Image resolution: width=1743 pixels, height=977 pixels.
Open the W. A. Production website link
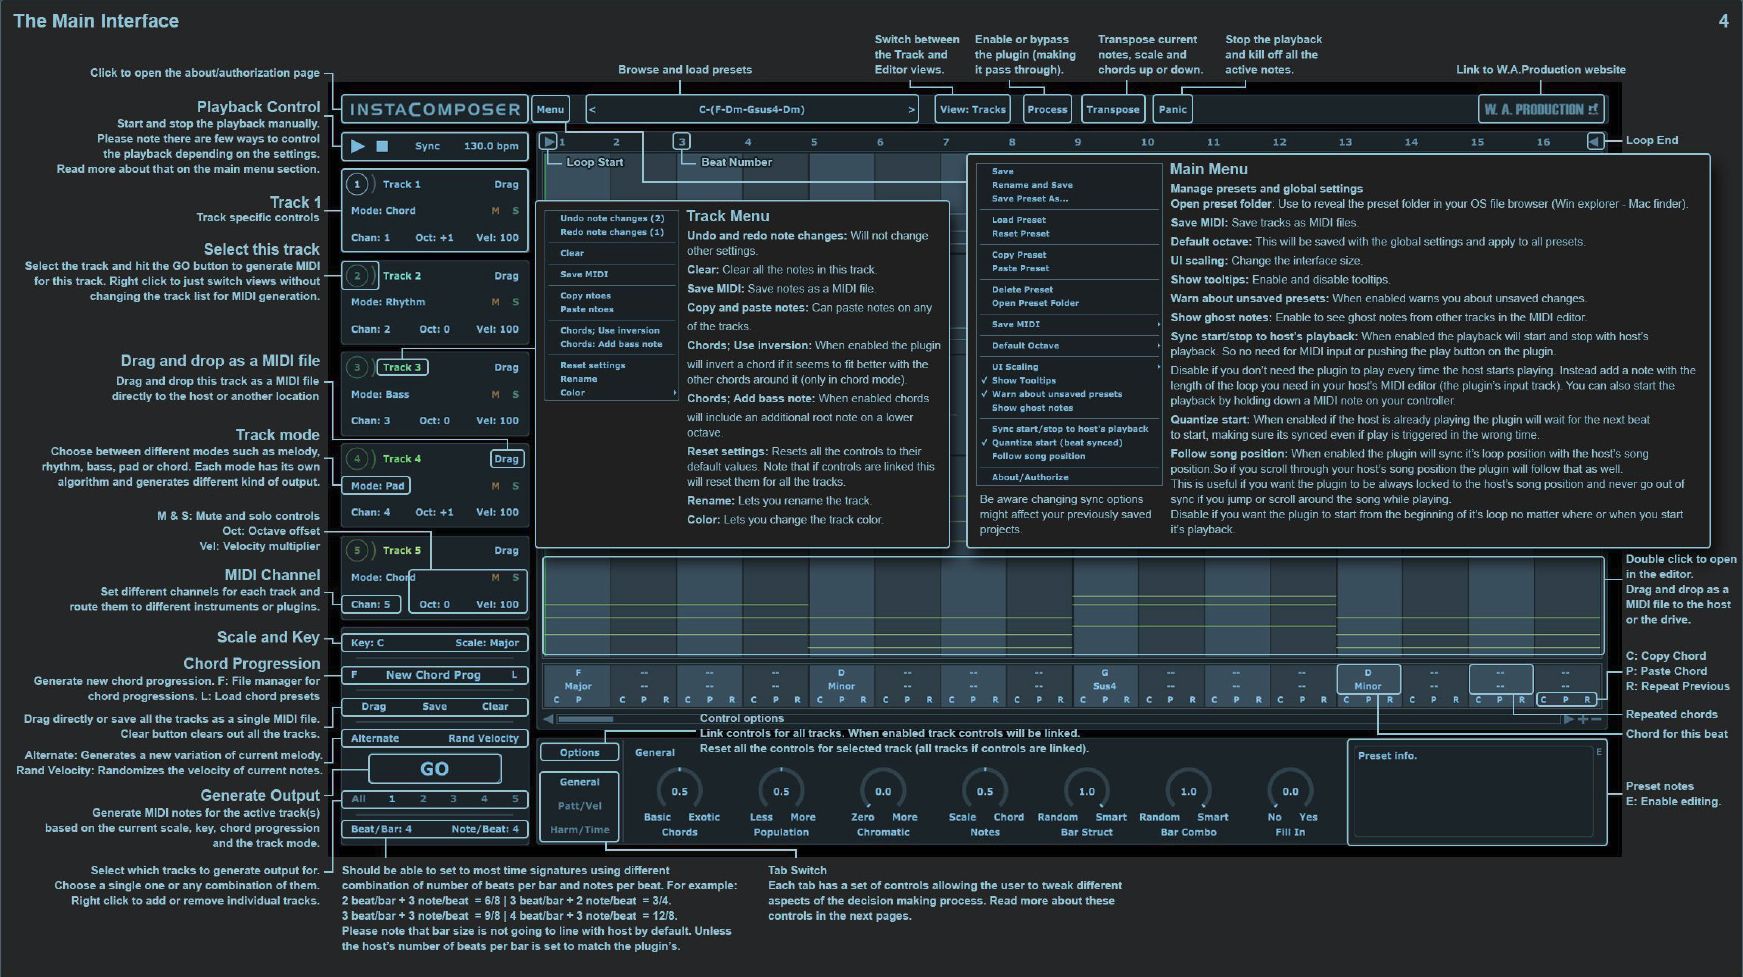tap(1541, 110)
